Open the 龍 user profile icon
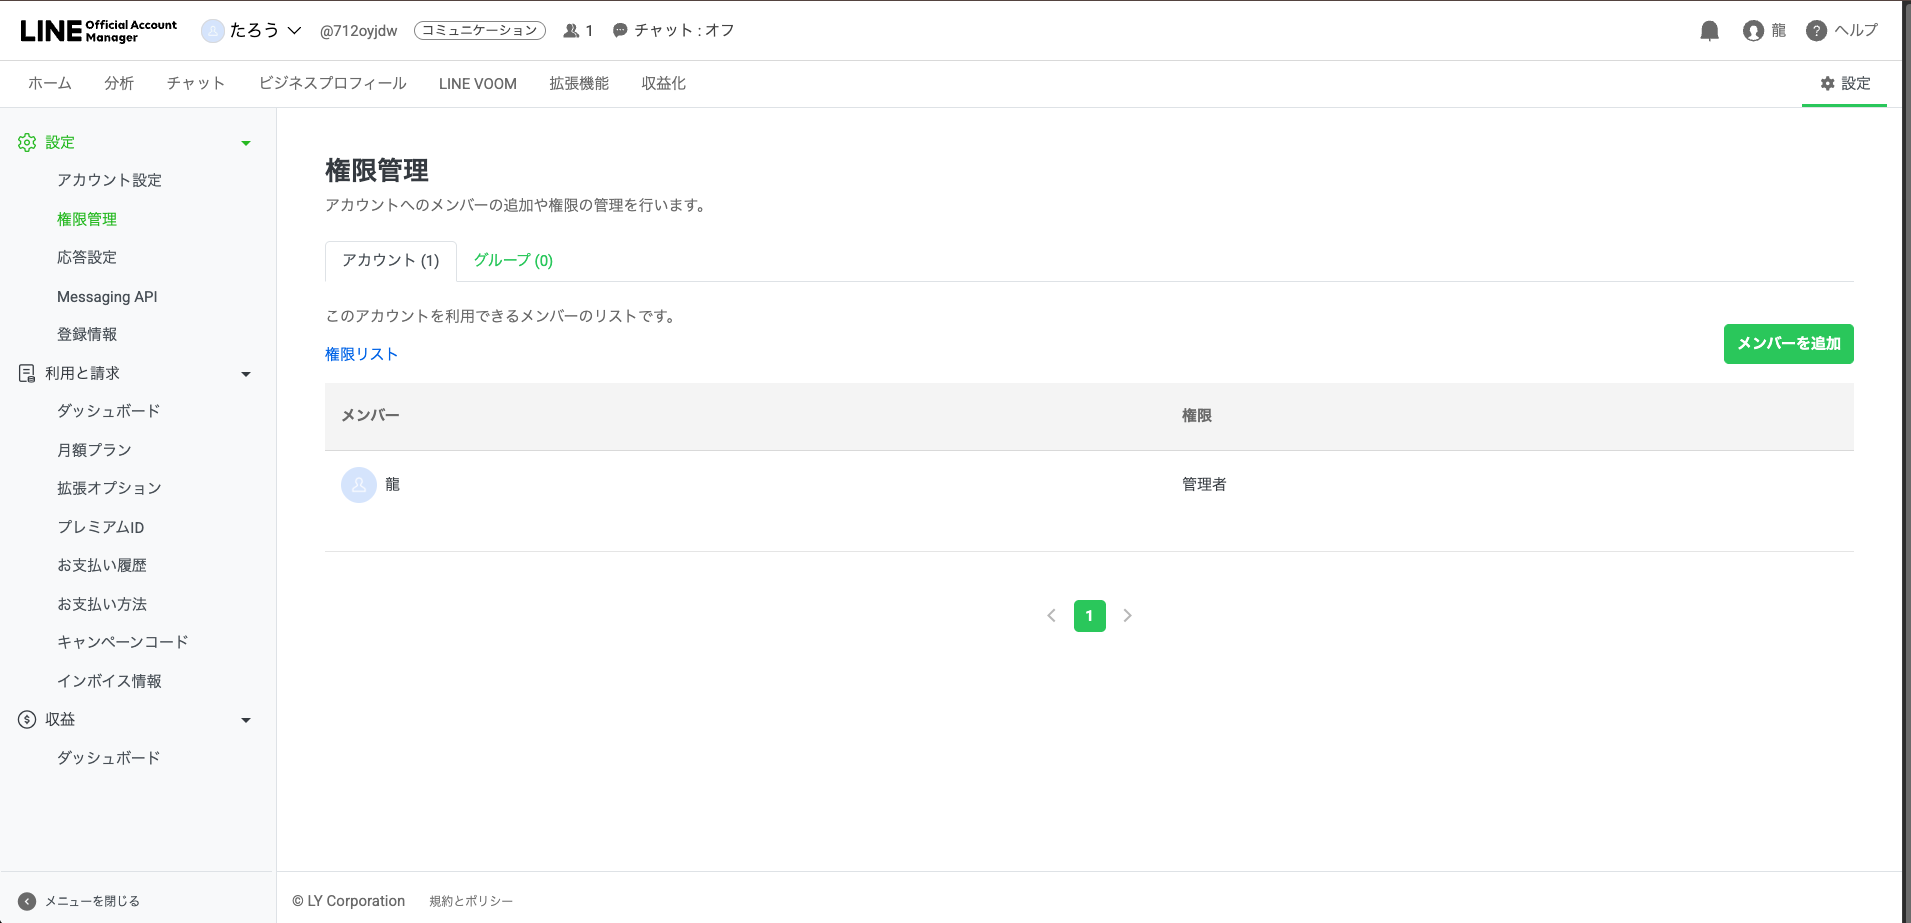 pyautogui.click(x=1753, y=31)
